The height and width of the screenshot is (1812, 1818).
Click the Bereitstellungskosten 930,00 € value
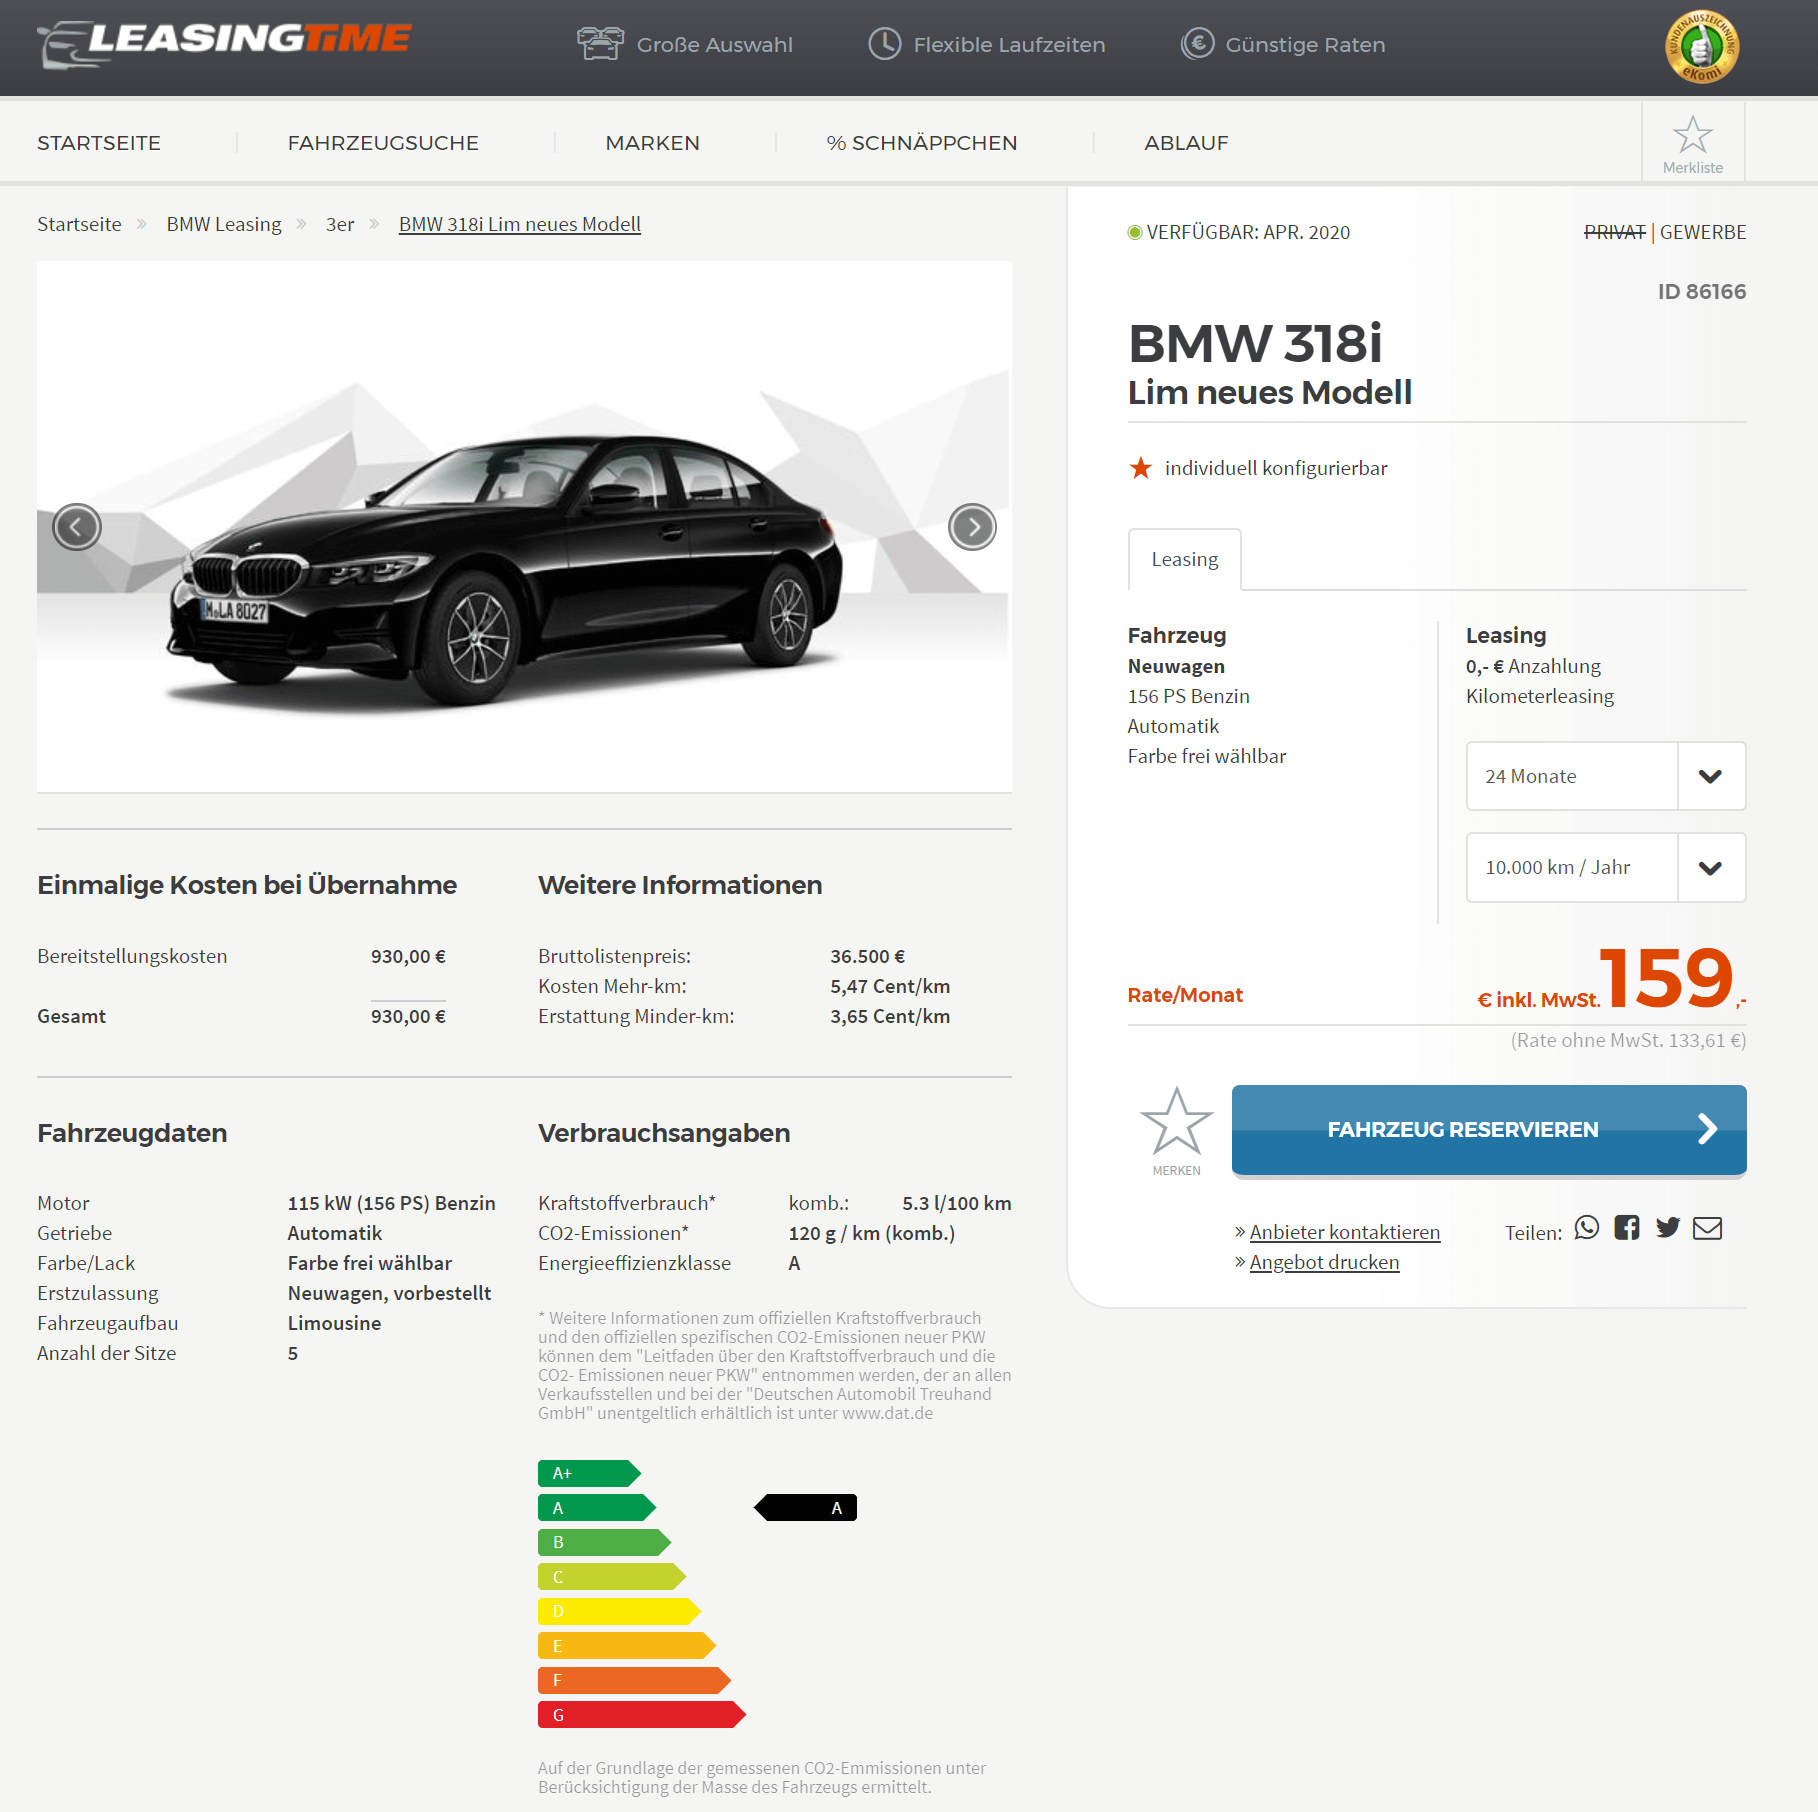tap(408, 956)
